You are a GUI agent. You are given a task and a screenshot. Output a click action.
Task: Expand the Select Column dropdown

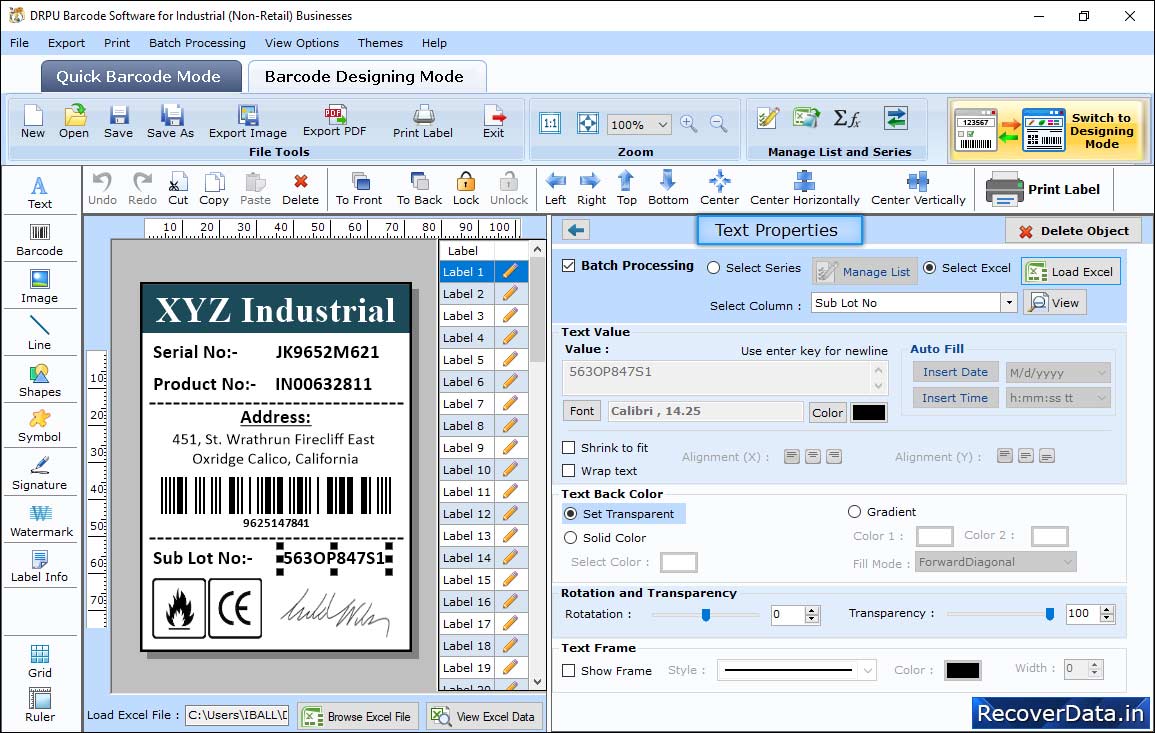click(x=1008, y=303)
